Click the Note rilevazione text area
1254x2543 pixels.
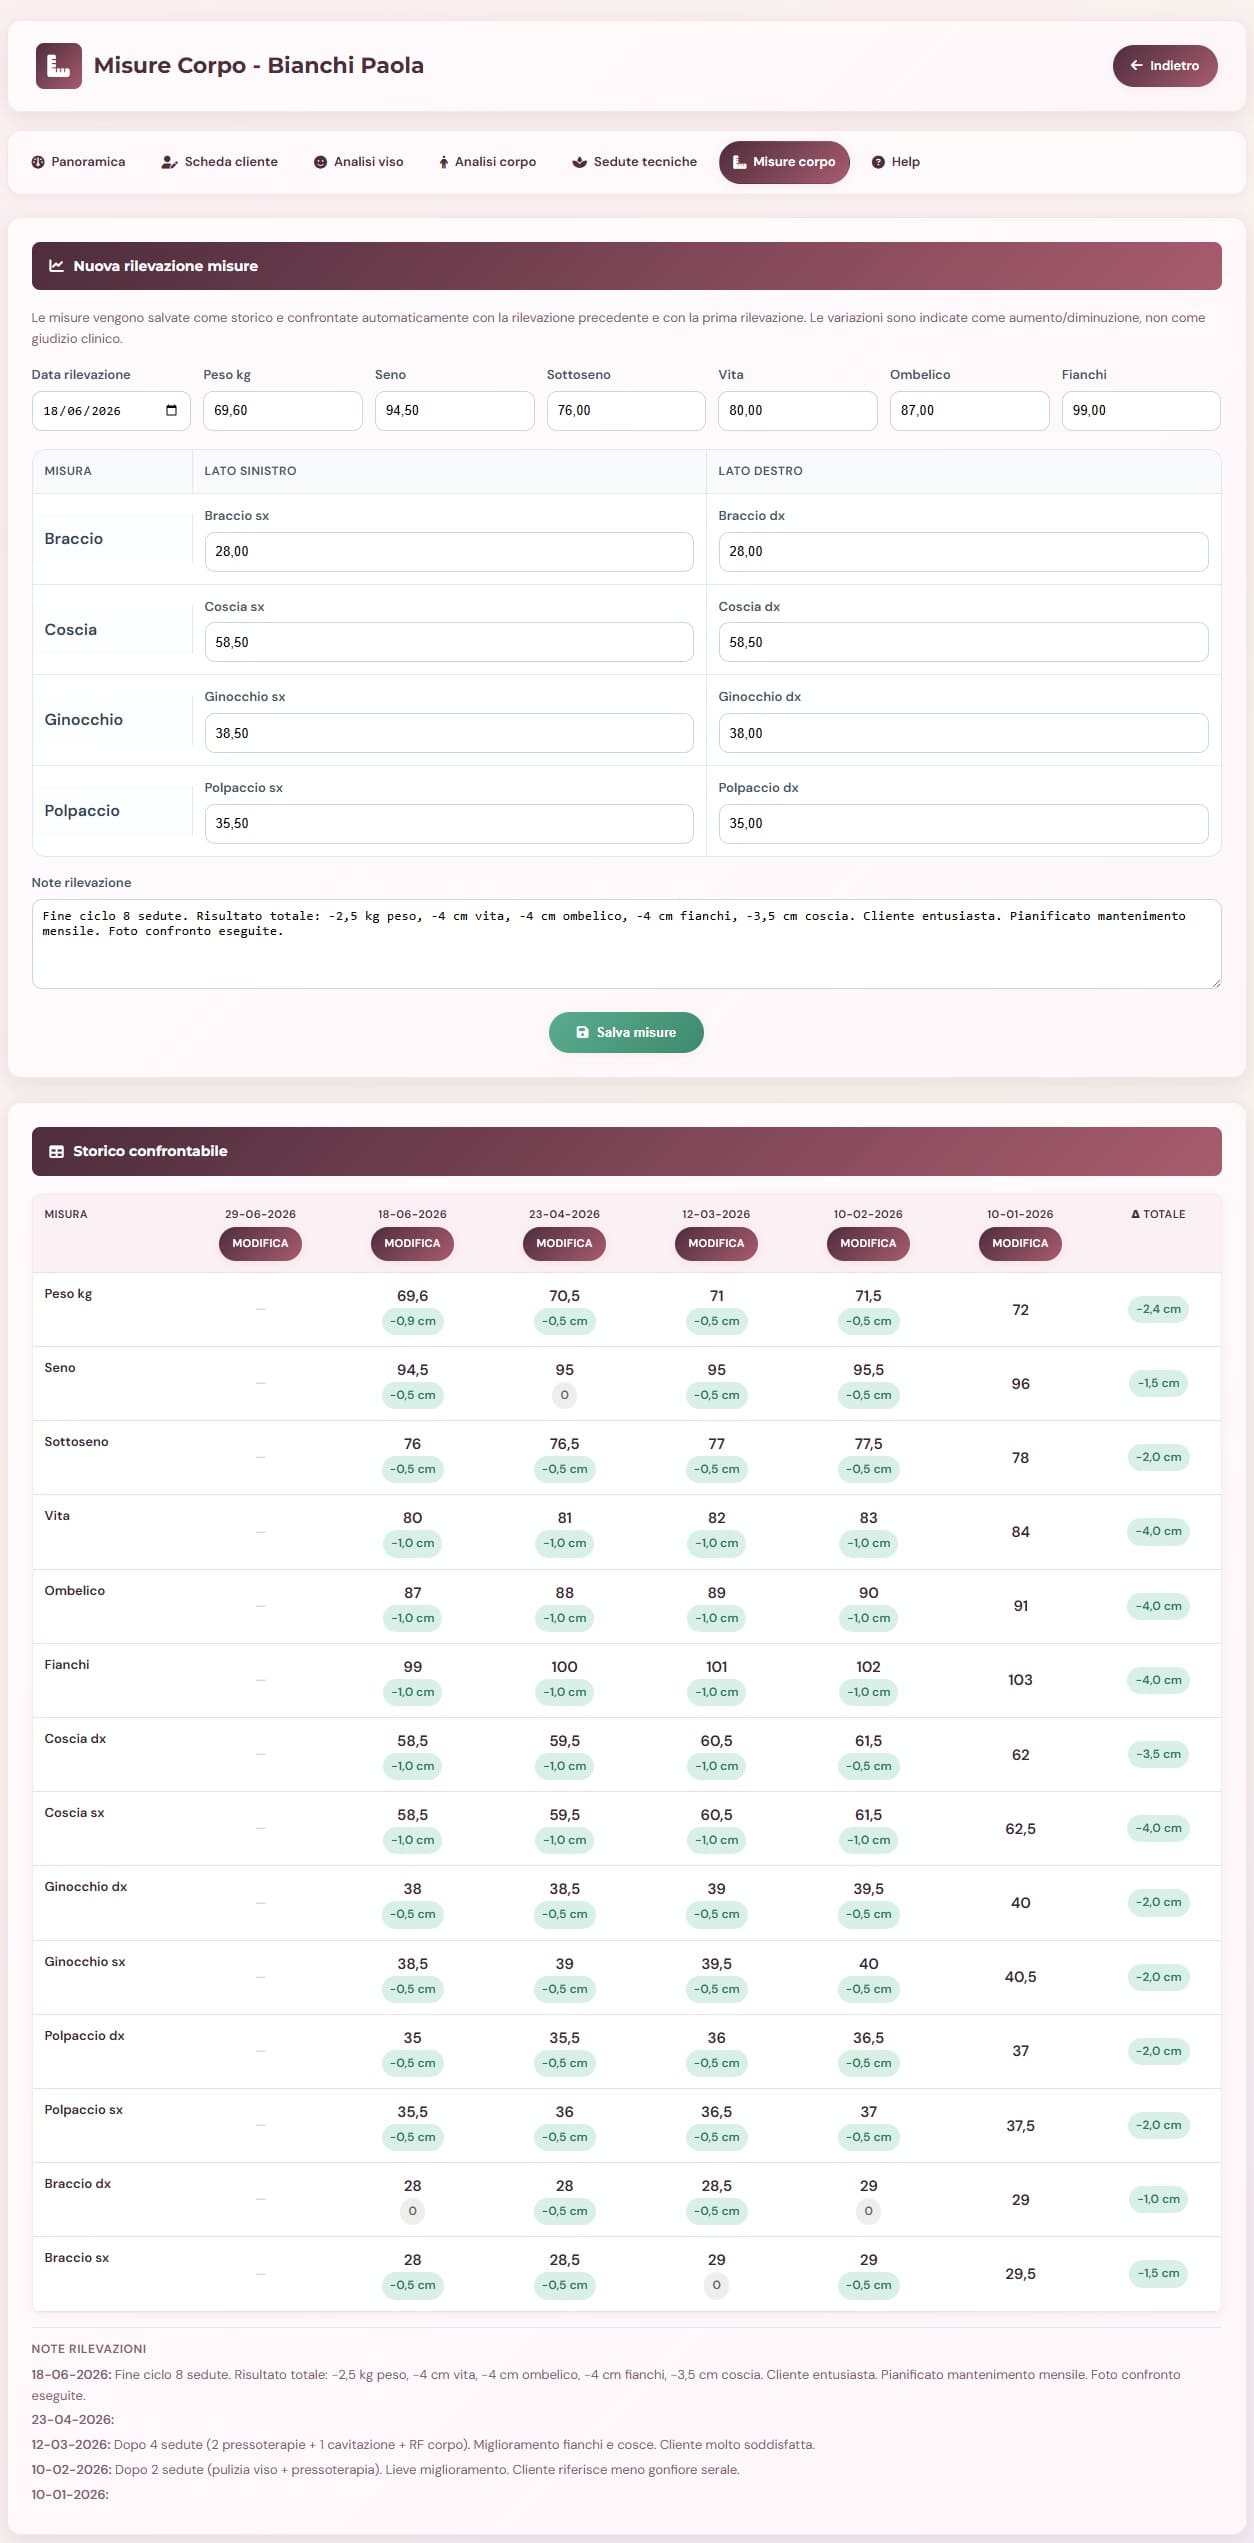626,944
